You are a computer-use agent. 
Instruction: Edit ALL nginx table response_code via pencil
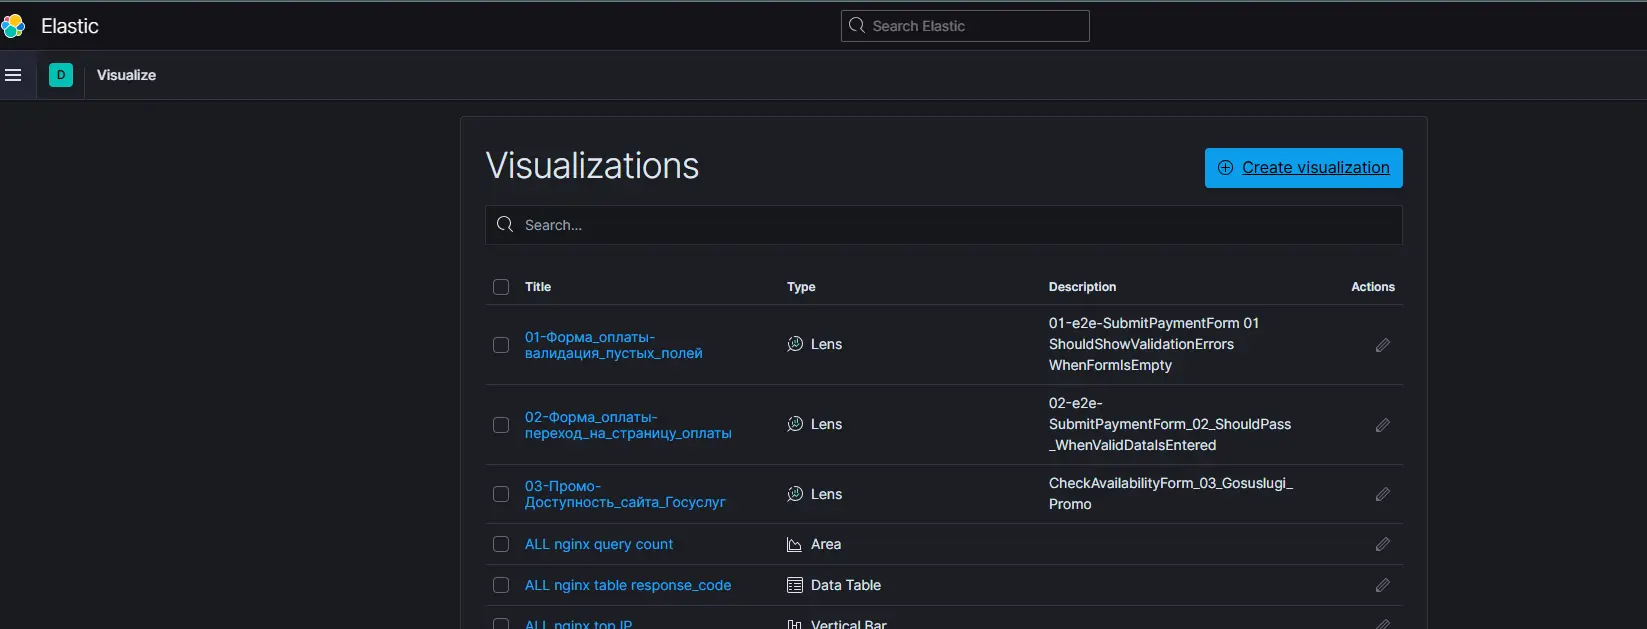click(1382, 585)
